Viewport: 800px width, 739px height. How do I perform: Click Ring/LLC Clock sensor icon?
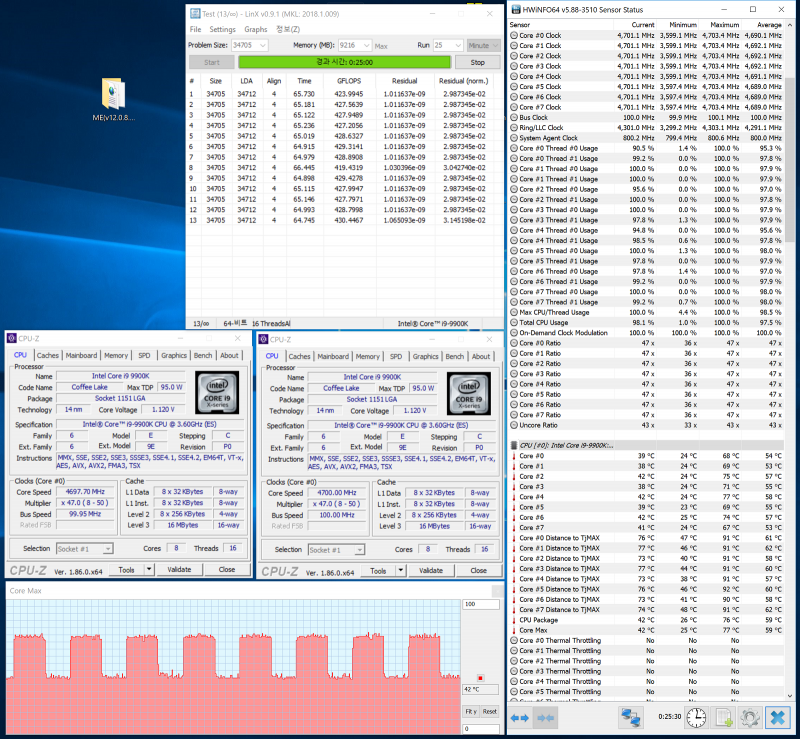(x=514, y=128)
